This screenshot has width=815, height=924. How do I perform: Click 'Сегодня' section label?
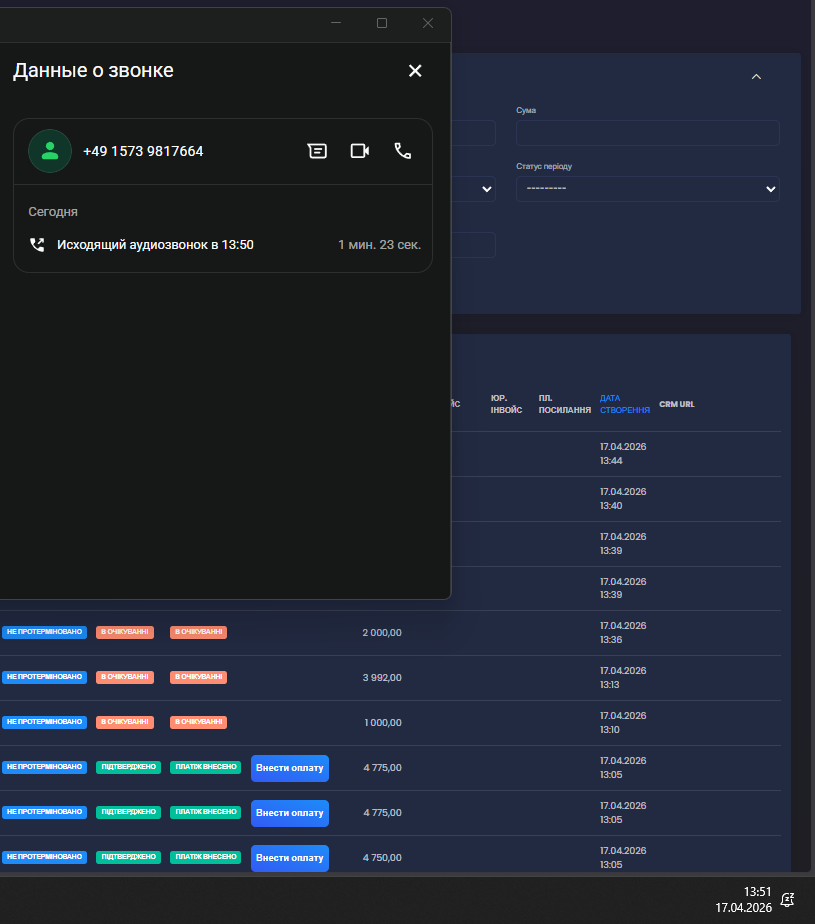click(x=53, y=212)
